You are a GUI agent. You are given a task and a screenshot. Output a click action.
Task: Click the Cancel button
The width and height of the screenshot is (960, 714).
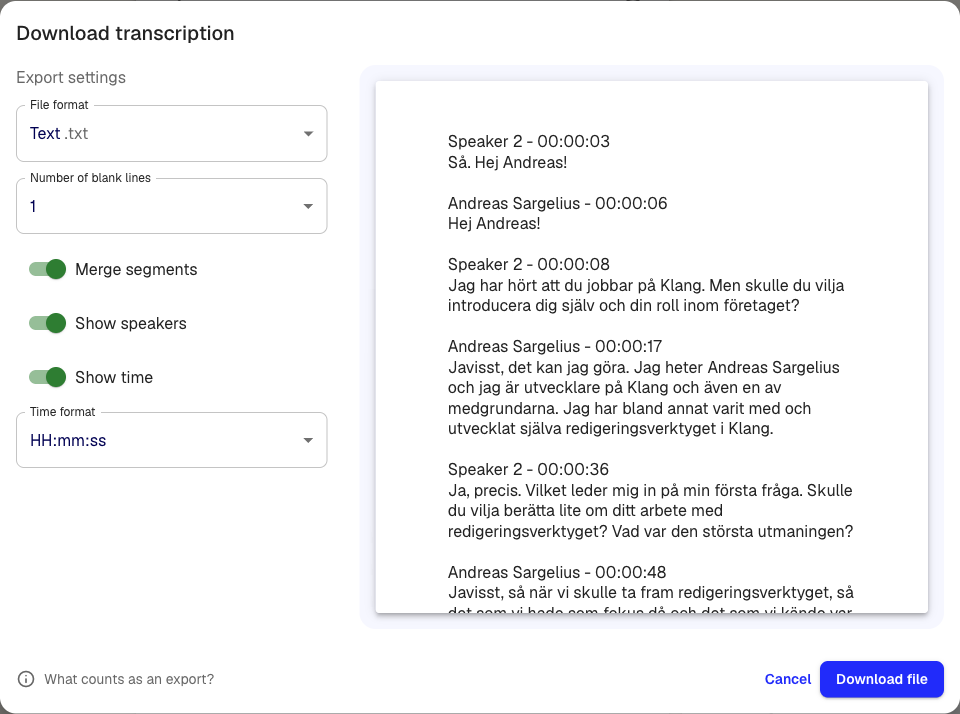(787, 679)
